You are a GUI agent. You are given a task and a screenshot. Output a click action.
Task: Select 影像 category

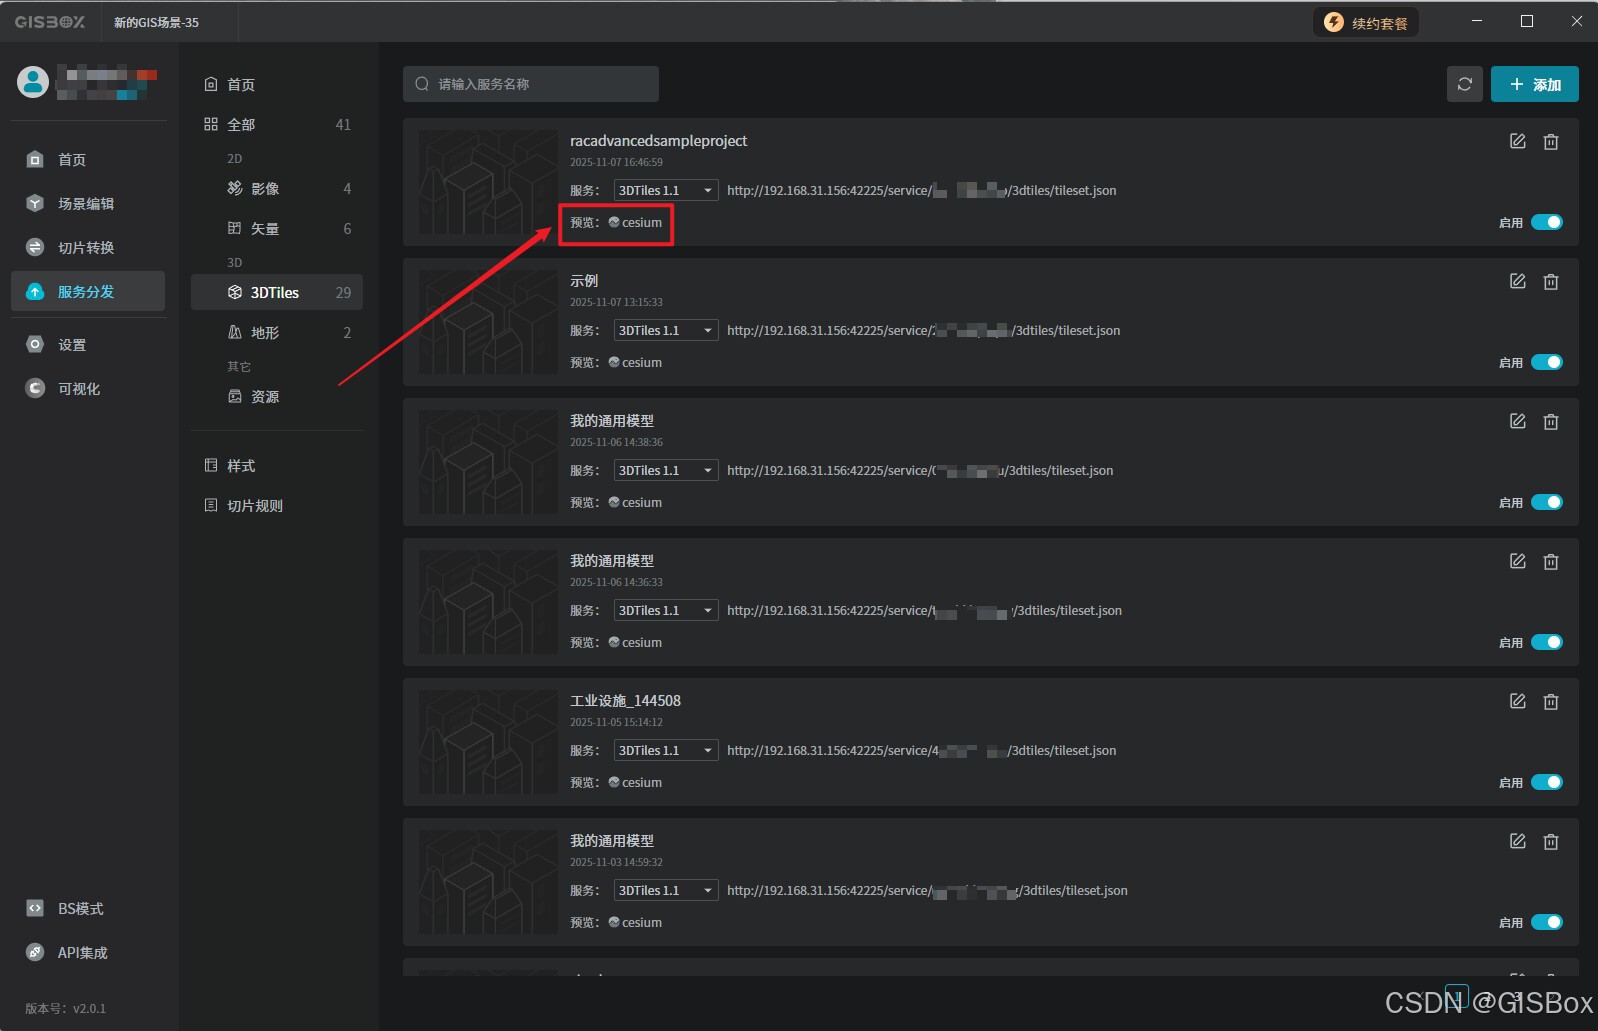pyautogui.click(x=277, y=189)
